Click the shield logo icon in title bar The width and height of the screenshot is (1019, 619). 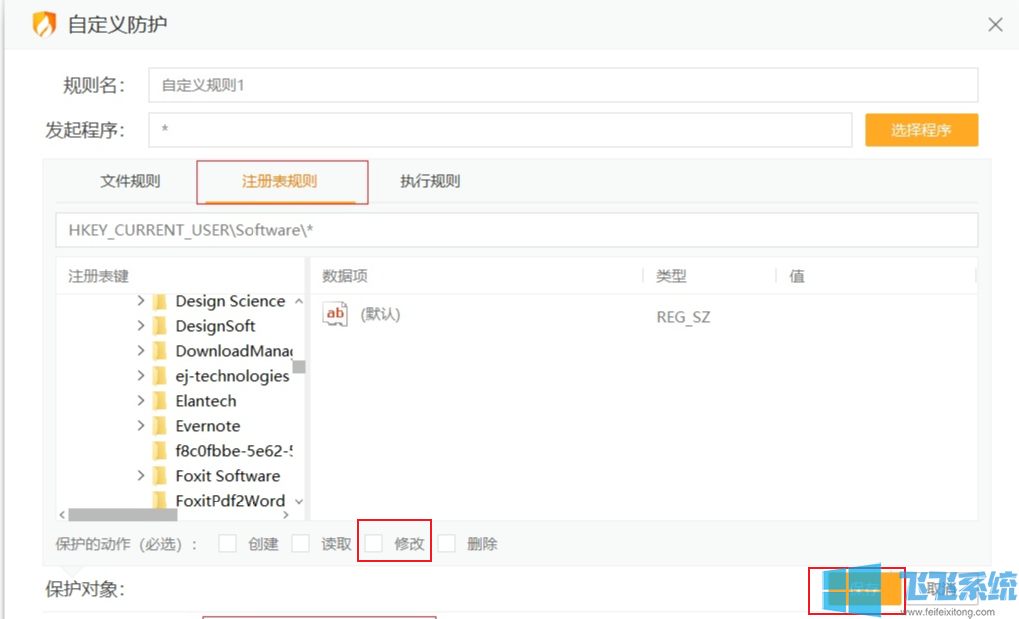click(44, 23)
